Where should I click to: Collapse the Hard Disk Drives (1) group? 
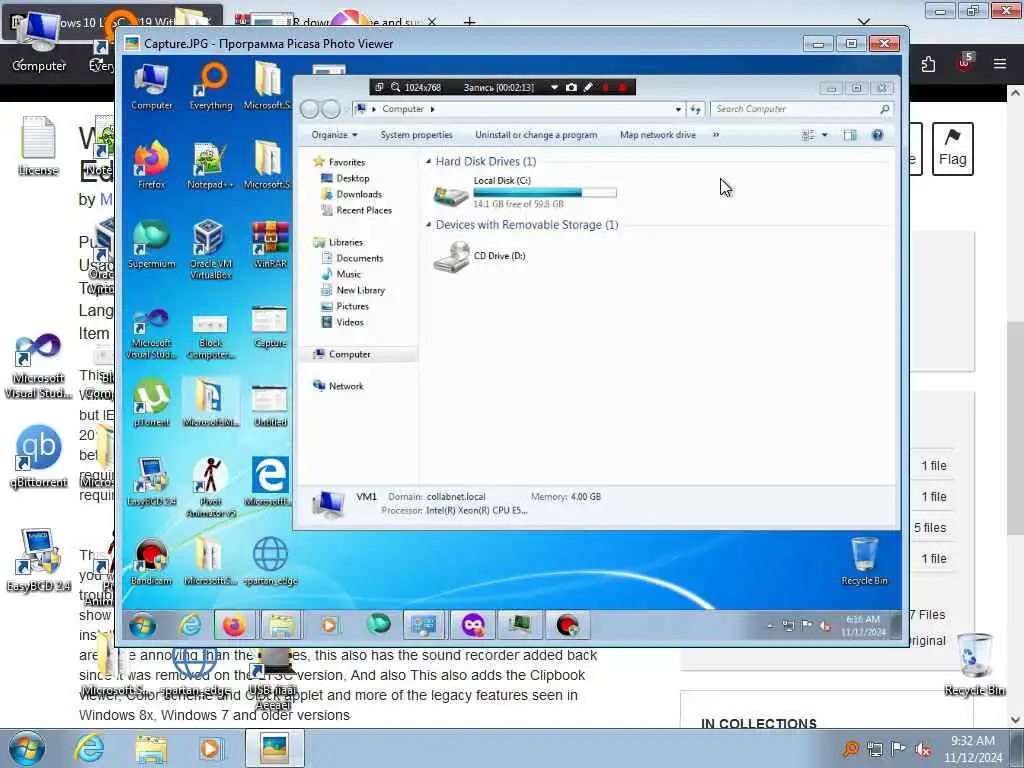click(x=429, y=161)
